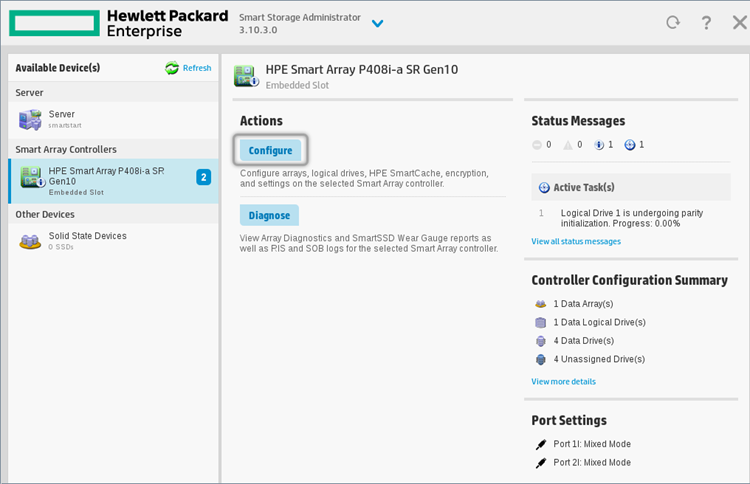Click the P408i-a controller icon in sidebar
750x484 pixels.
(x=33, y=177)
